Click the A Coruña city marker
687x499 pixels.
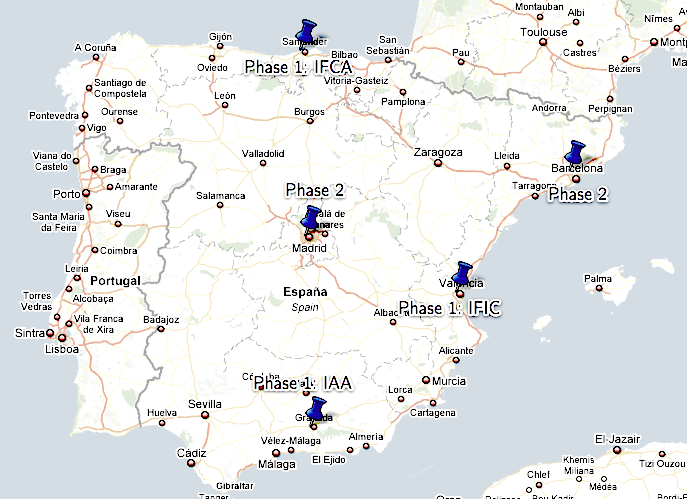[96, 57]
